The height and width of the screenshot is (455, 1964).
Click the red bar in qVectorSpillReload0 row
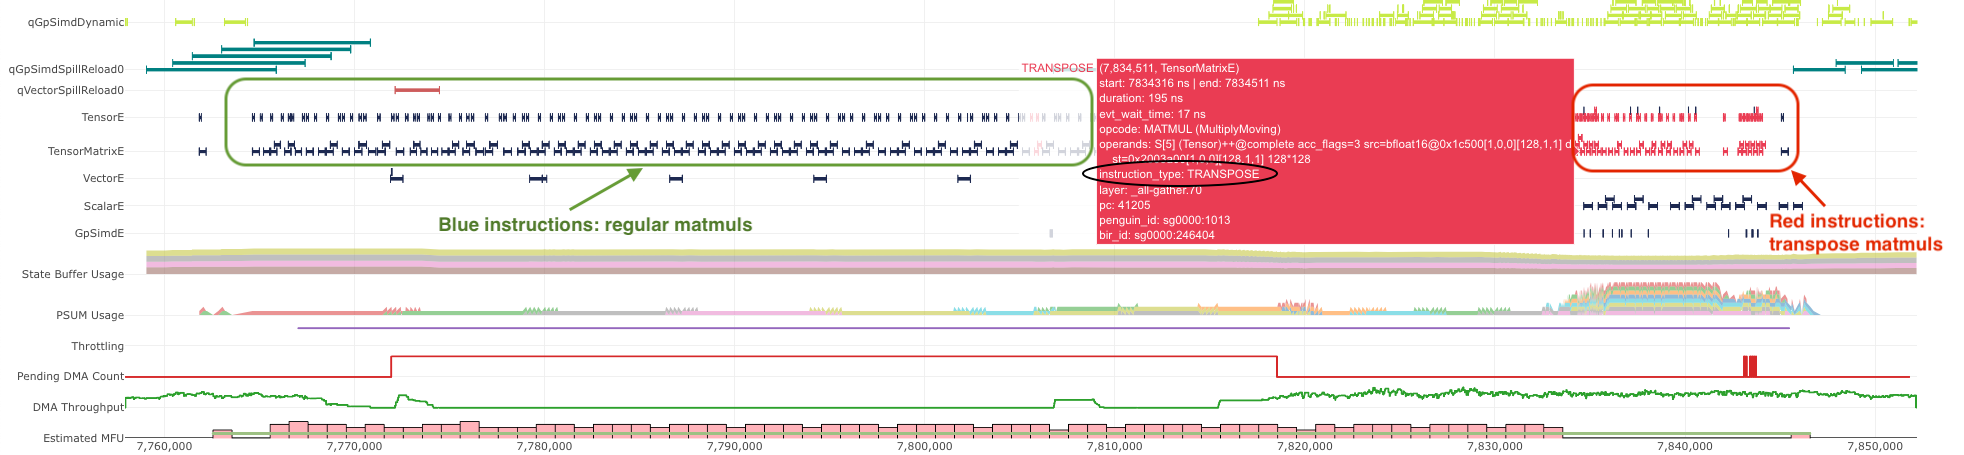(x=416, y=90)
